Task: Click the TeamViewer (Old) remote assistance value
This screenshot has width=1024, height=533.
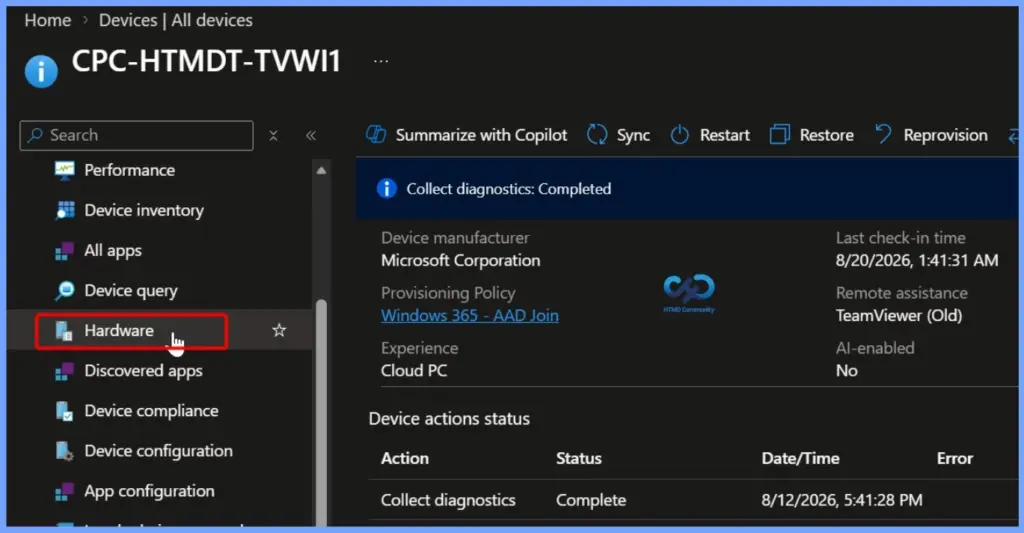Action: (899, 315)
